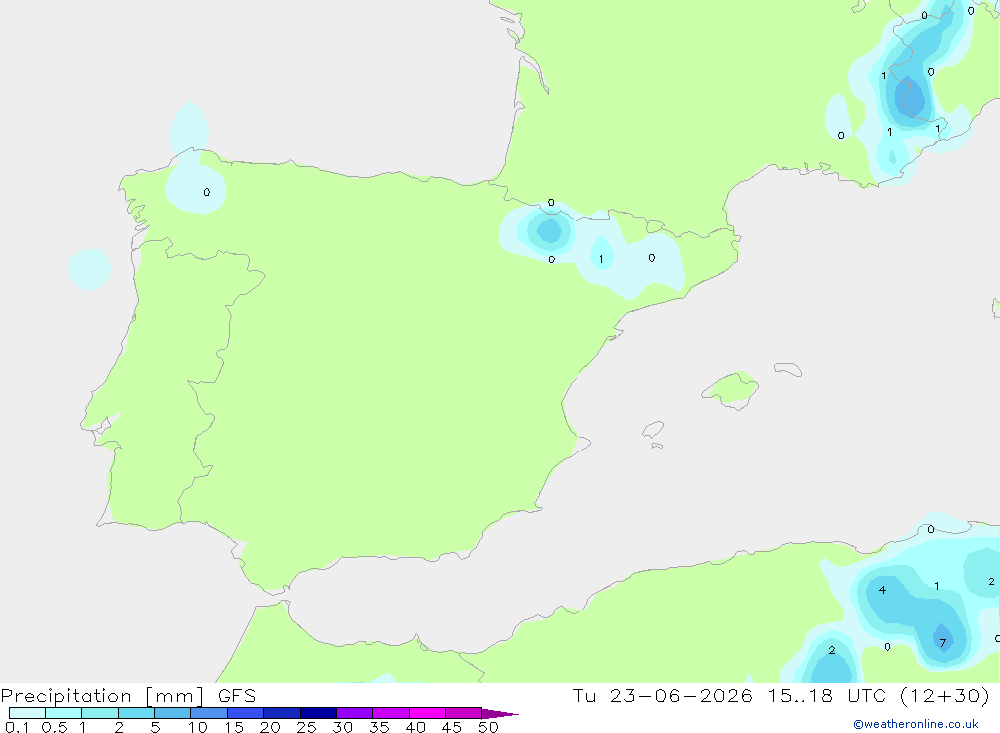Click the 25–30 mm navy legend swatch
Viewport: 1000px width, 733px height.
click(x=318, y=713)
